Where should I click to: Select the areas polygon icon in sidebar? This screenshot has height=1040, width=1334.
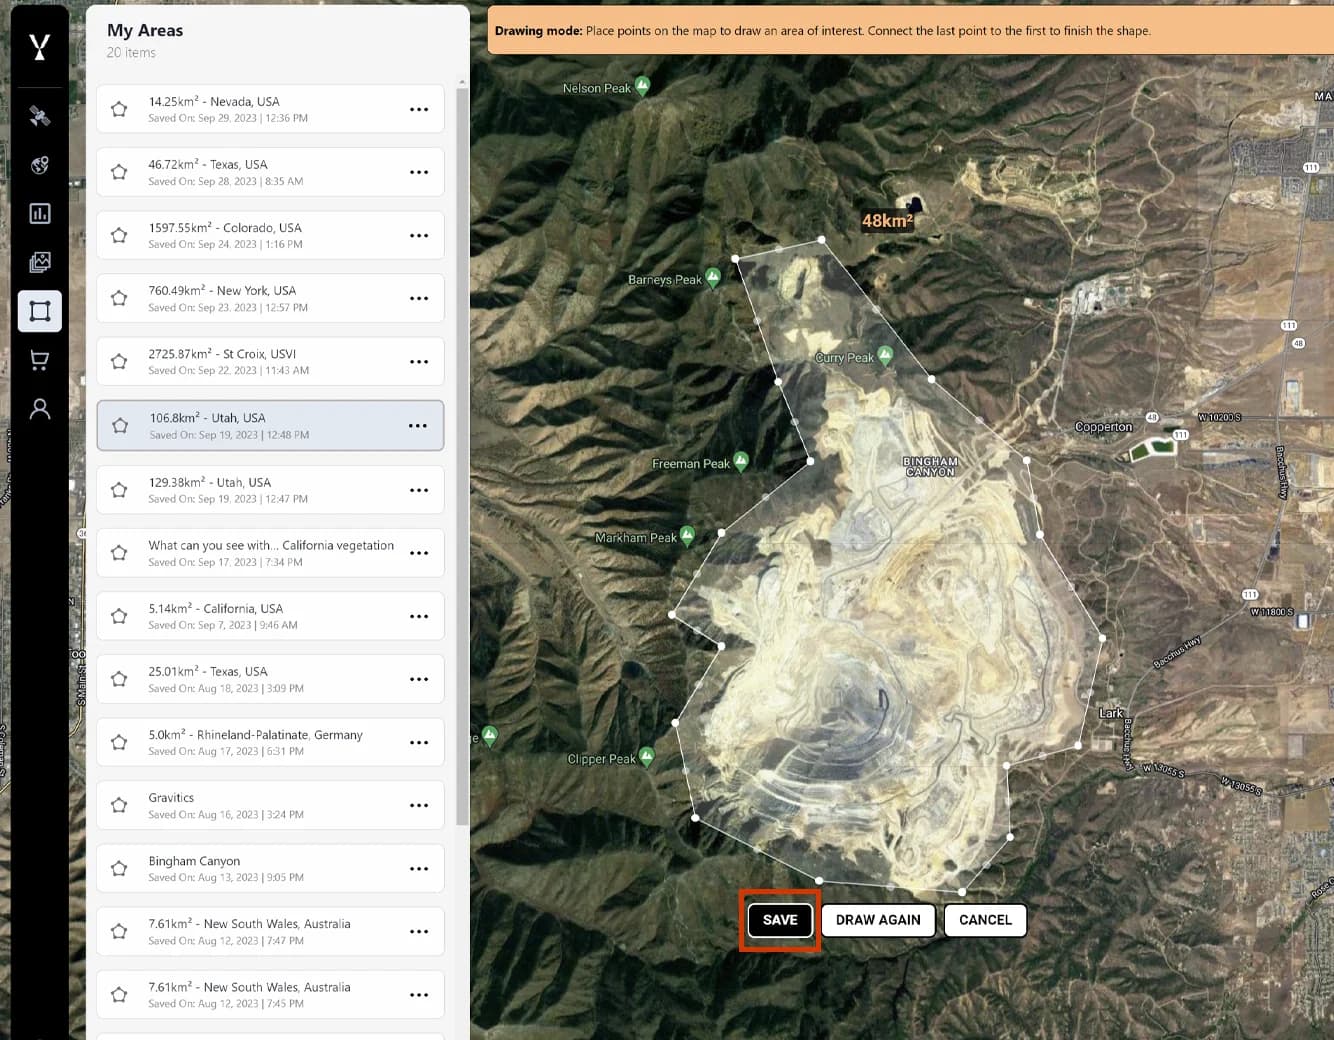(40, 311)
